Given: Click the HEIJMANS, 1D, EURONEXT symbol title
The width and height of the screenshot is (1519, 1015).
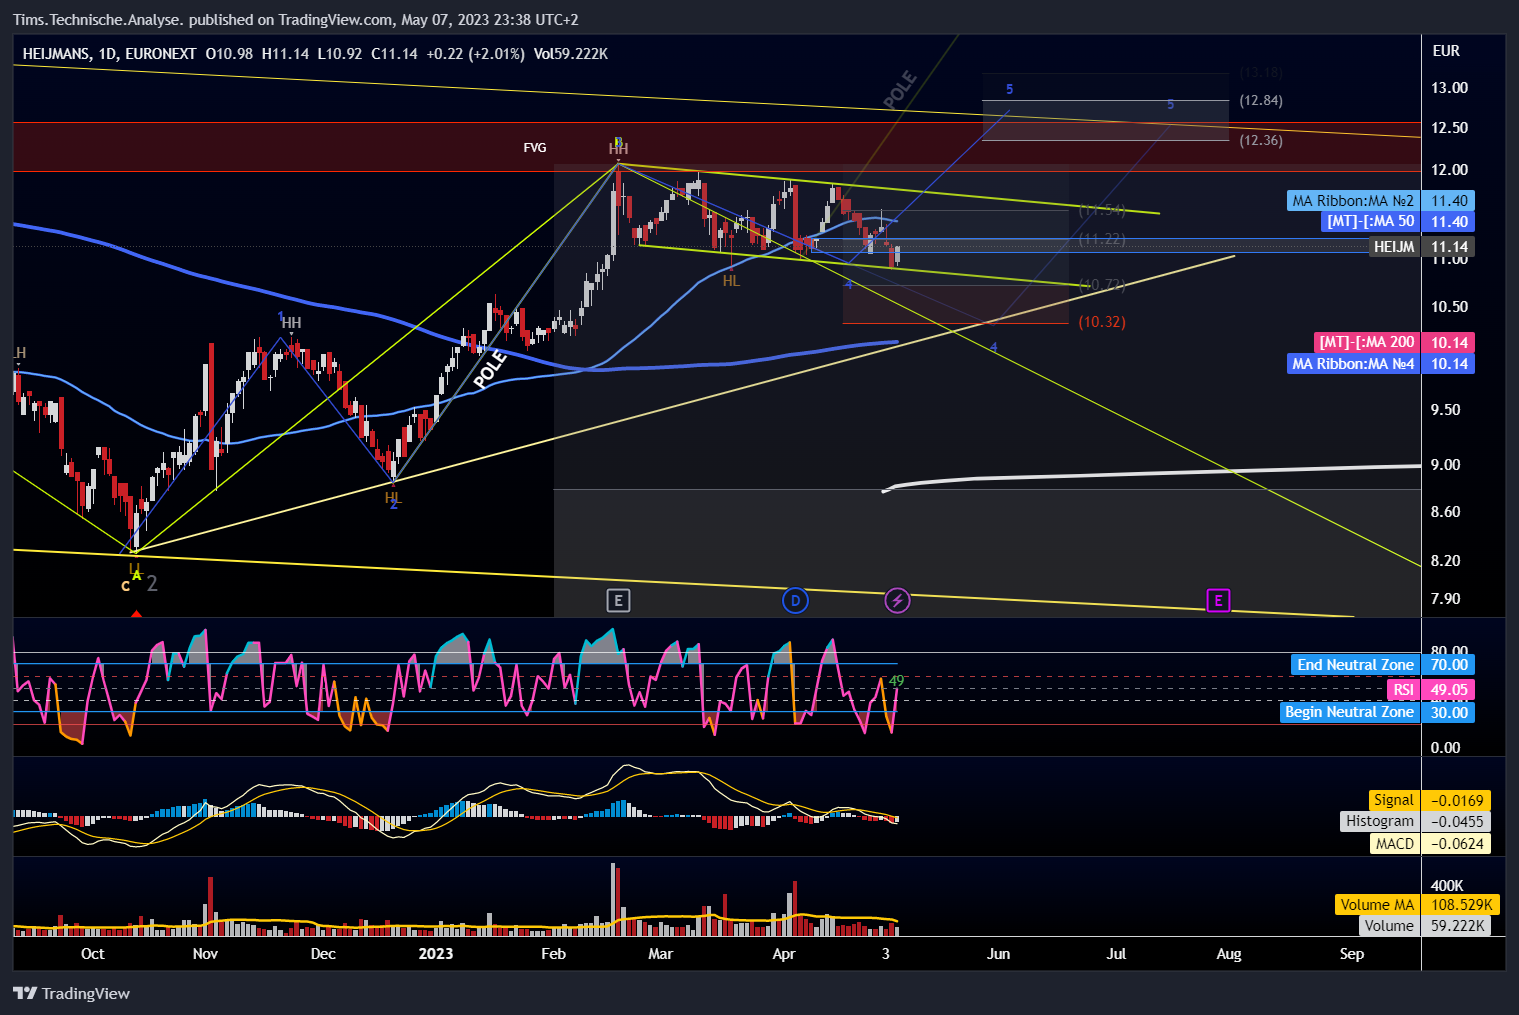Looking at the screenshot, I should (x=109, y=54).
